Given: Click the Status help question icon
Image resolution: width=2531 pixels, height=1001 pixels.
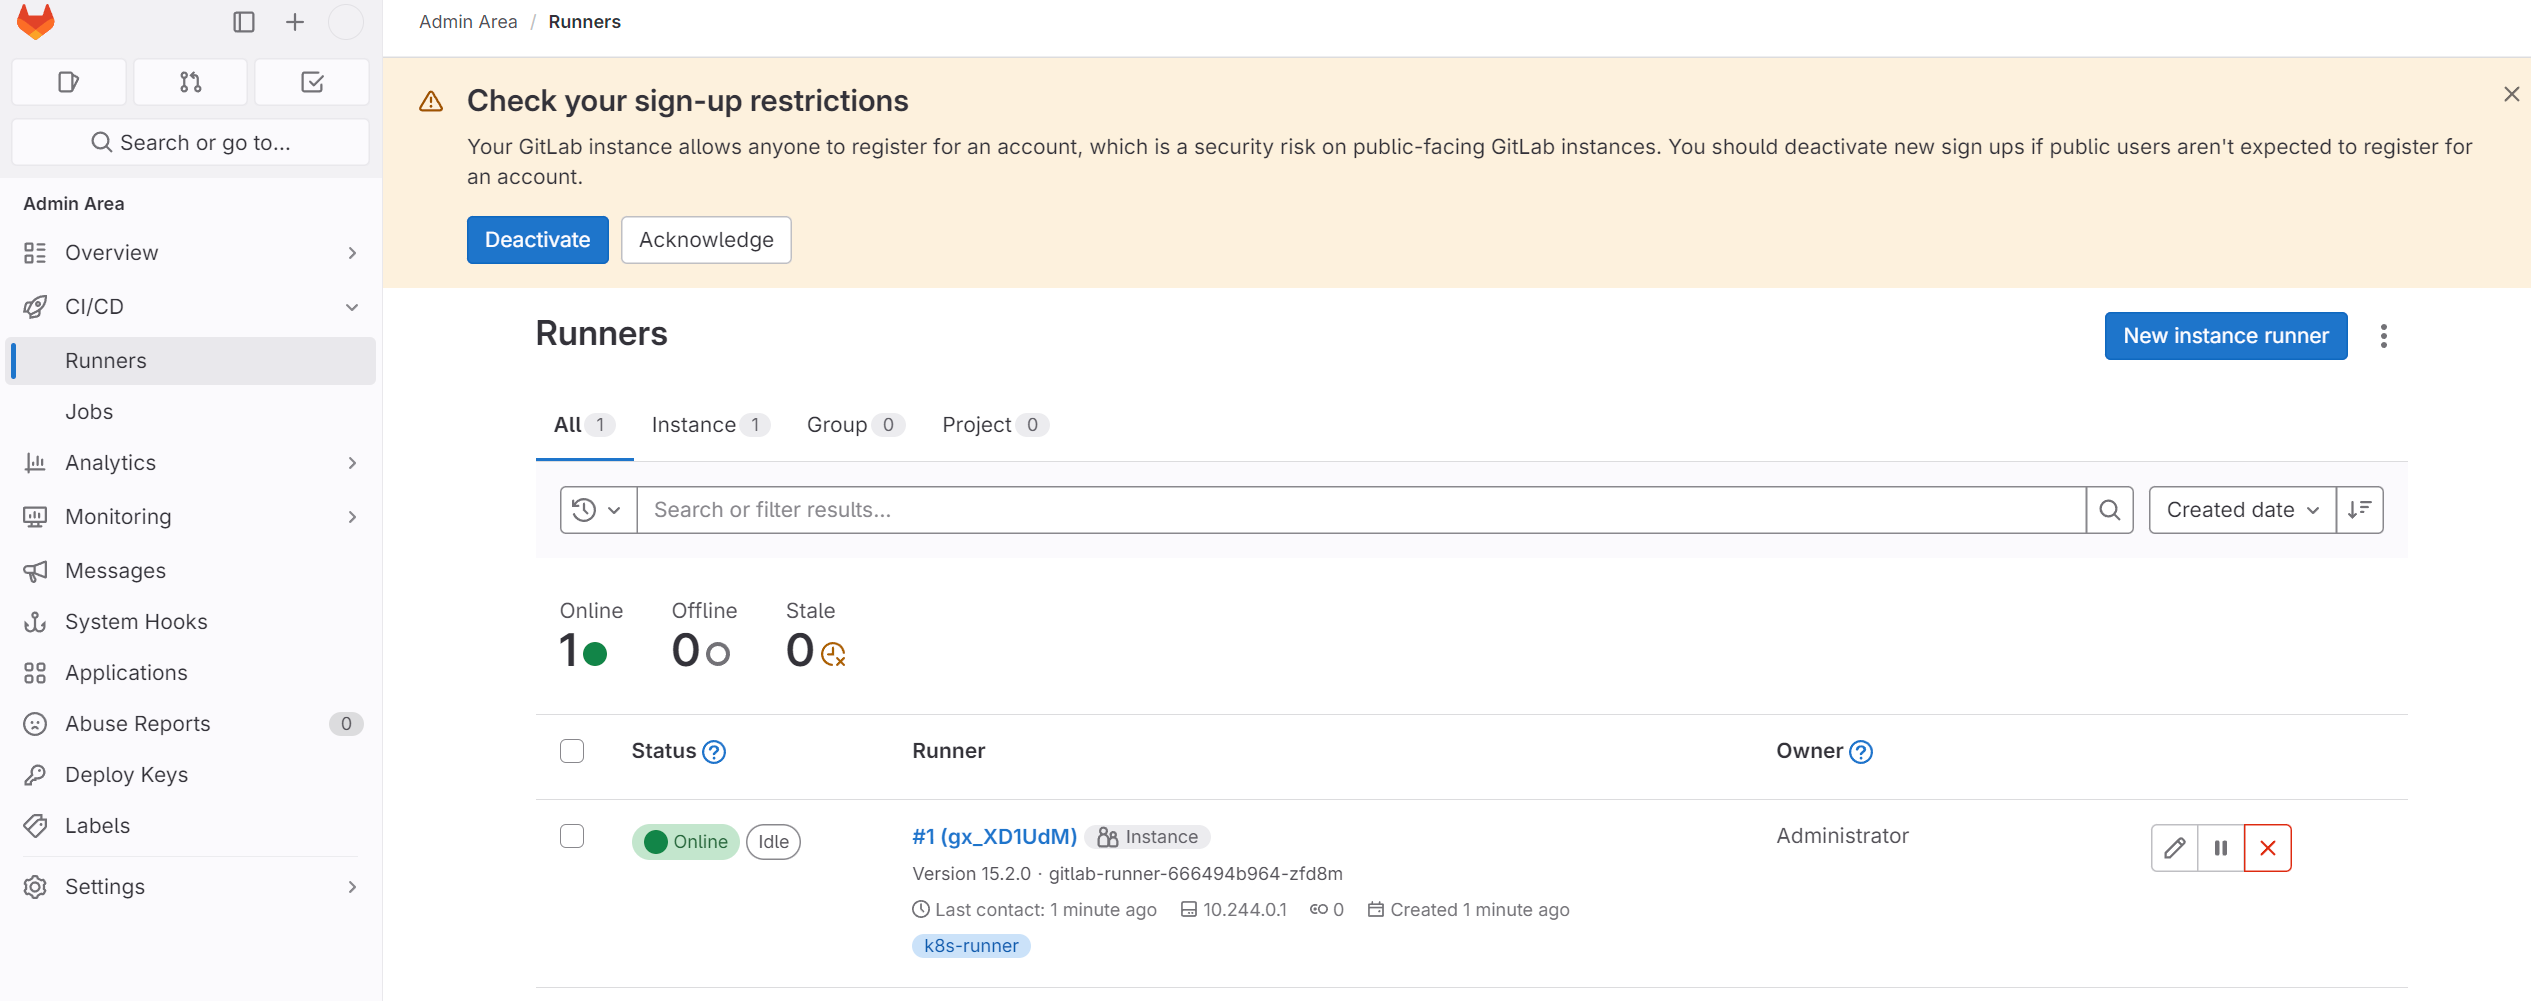Looking at the screenshot, I should [x=714, y=752].
